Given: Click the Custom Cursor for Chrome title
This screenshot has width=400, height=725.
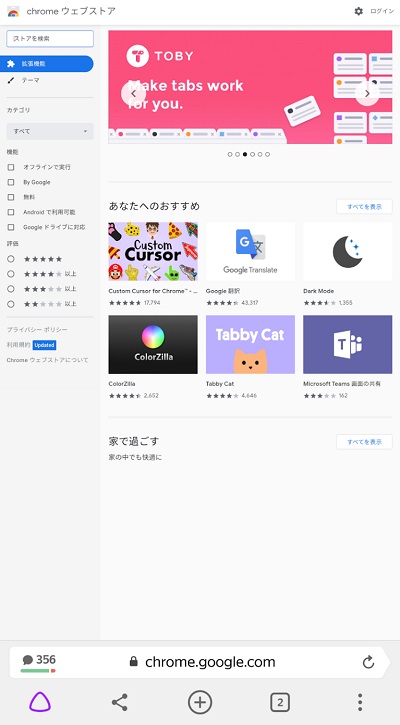Looking at the screenshot, I should [153, 291].
